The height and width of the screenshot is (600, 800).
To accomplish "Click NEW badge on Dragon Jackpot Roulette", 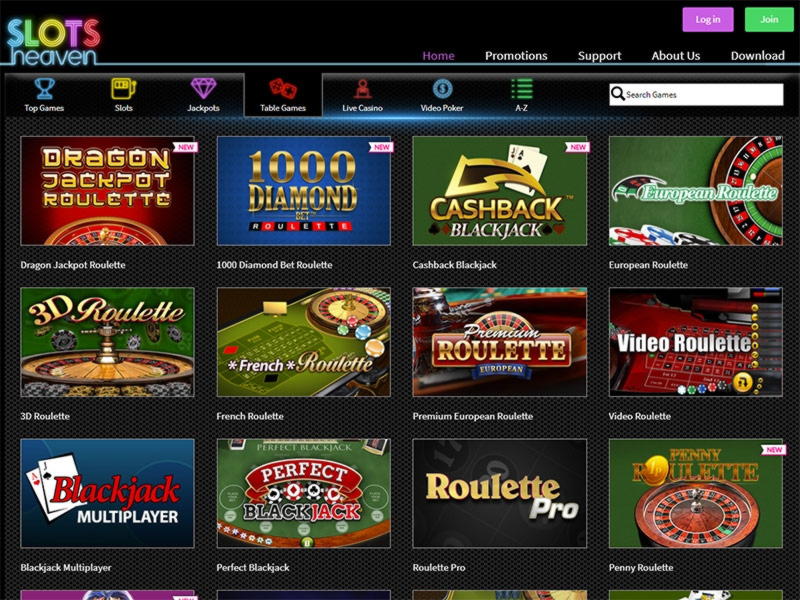I will click(x=186, y=147).
